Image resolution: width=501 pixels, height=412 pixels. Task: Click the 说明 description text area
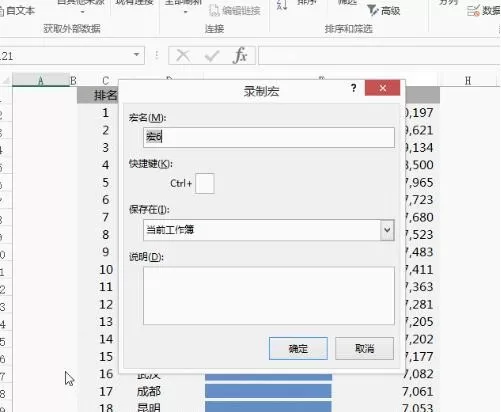tap(269, 295)
